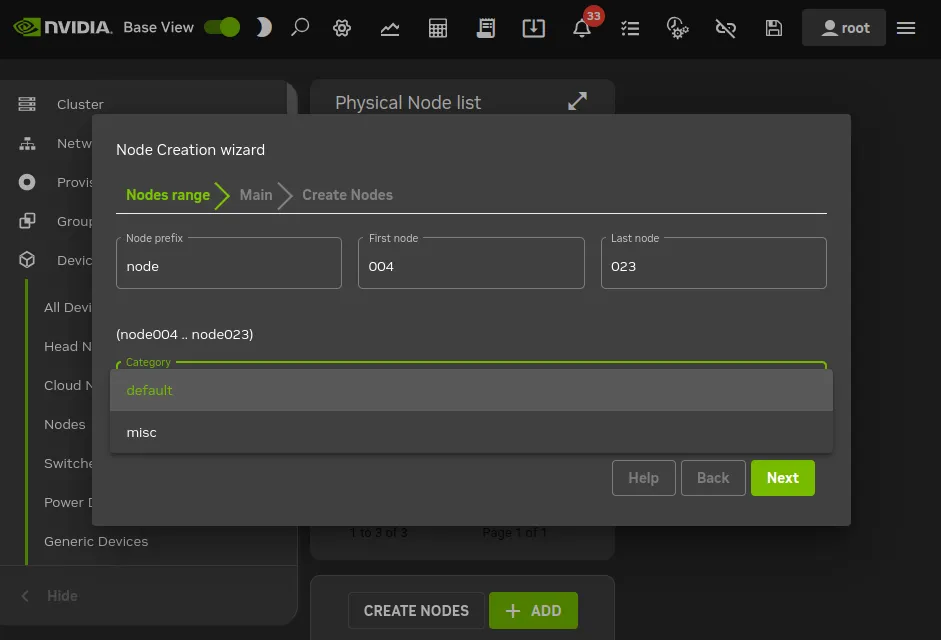Click the First node field
941x640 pixels.
point(471,263)
